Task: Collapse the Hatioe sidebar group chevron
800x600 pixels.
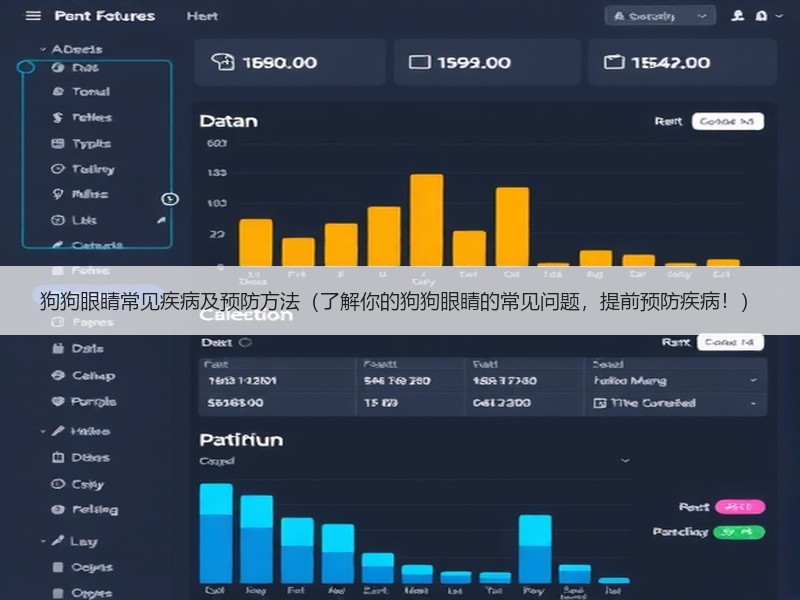Action: 43,432
